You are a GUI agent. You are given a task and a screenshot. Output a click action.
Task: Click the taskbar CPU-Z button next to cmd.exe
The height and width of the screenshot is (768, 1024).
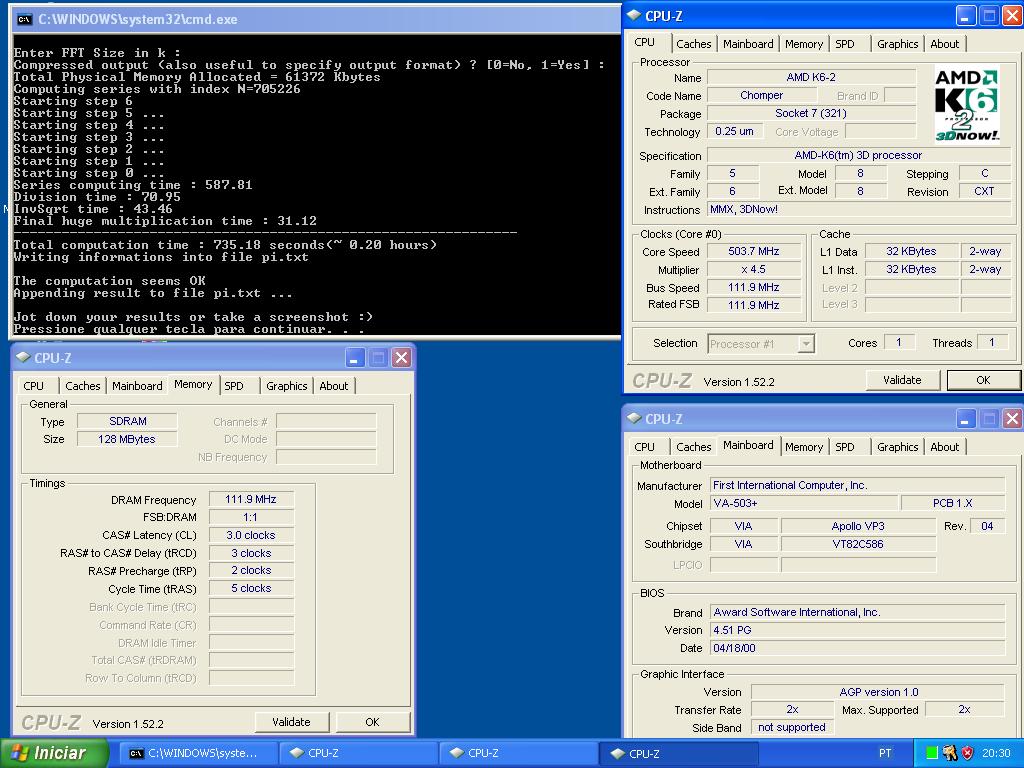[358, 753]
